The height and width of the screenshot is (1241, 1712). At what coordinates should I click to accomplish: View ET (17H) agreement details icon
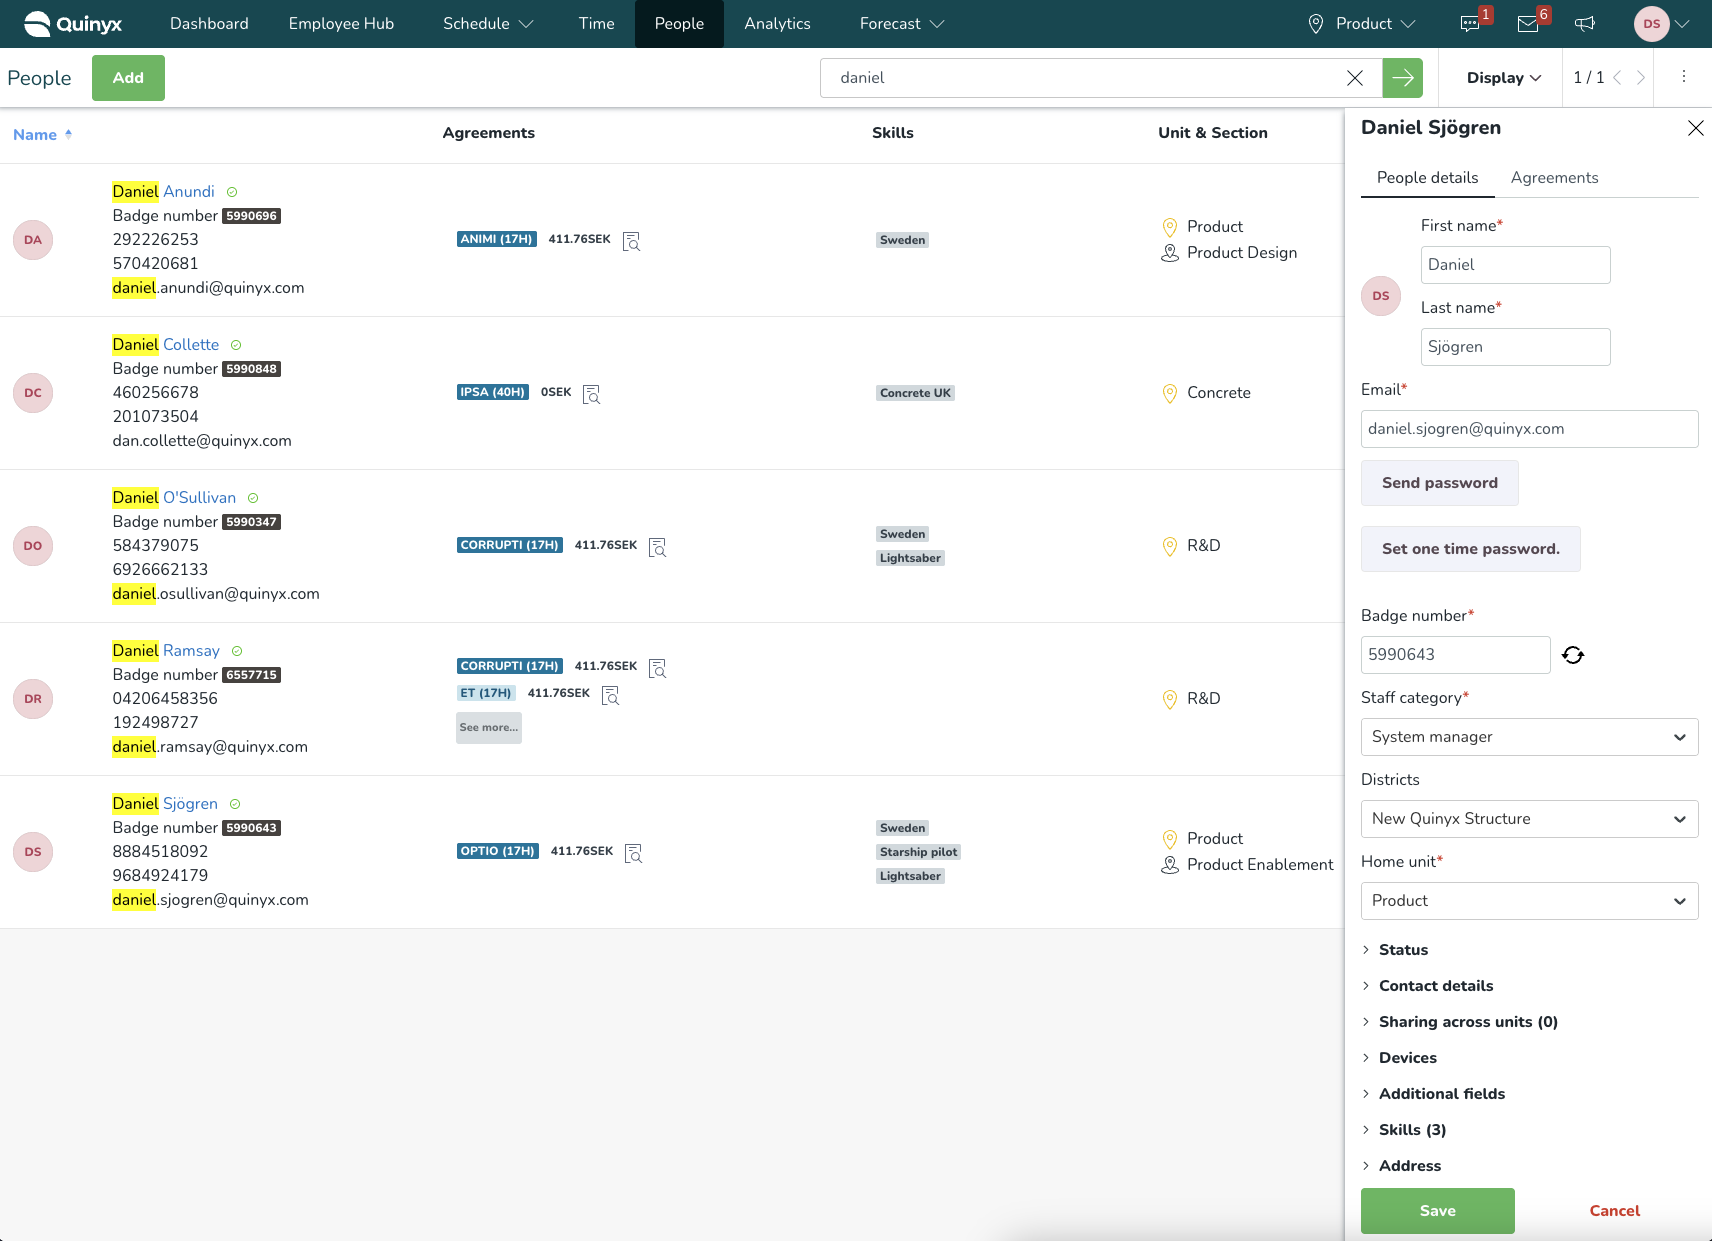611,695
